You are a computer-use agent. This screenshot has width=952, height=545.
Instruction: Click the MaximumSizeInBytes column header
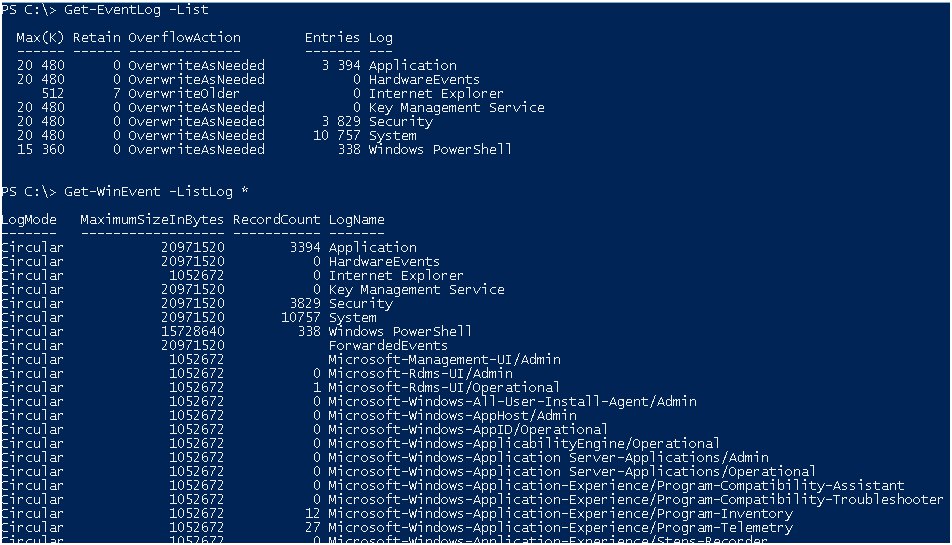point(152,220)
